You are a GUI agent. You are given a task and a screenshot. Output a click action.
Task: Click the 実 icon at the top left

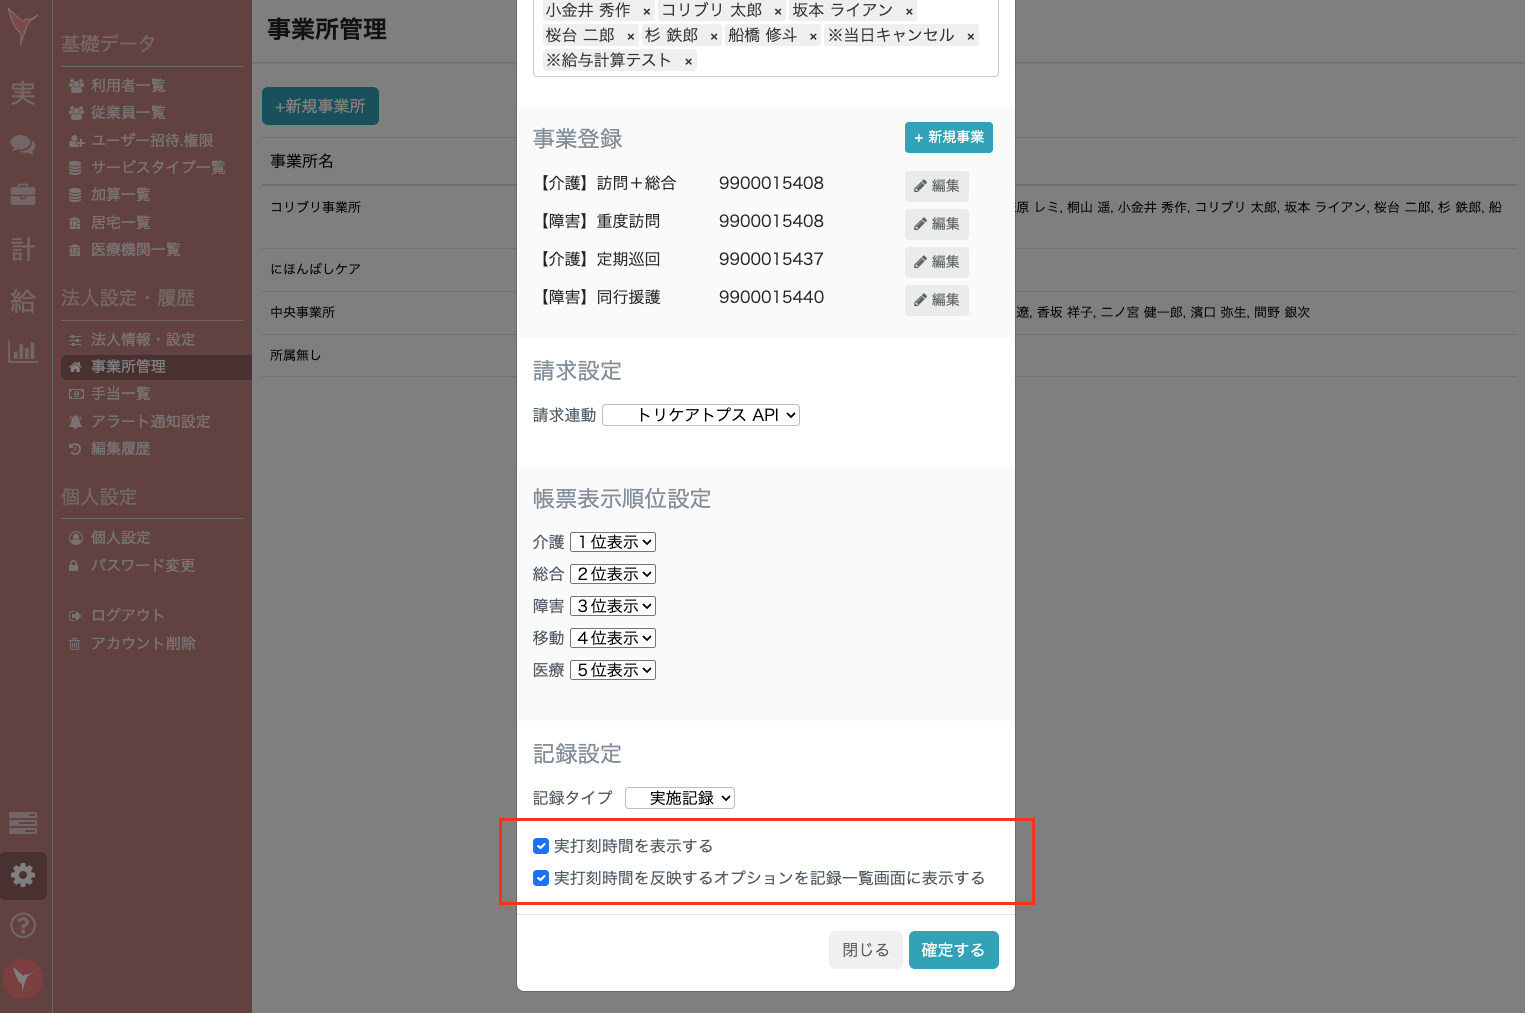(x=23, y=93)
